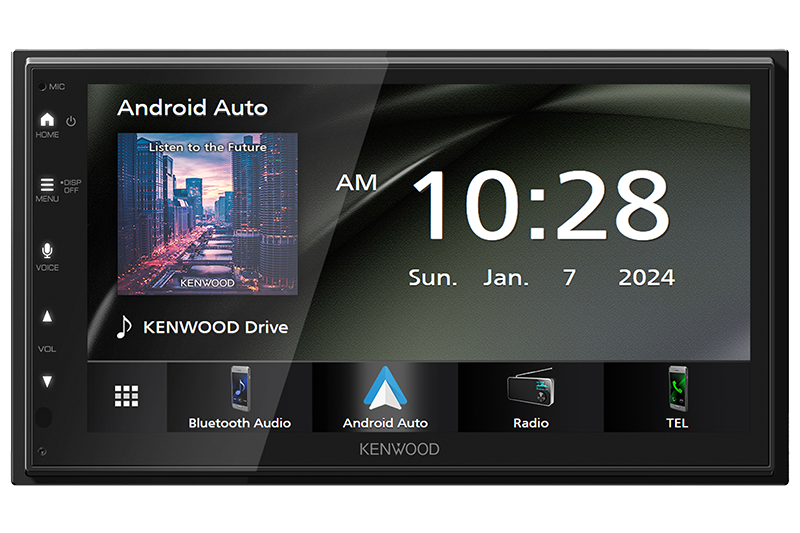The width and height of the screenshot is (800, 533).
Task: Select the Bluetooth Audio source
Action: tap(239, 397)
